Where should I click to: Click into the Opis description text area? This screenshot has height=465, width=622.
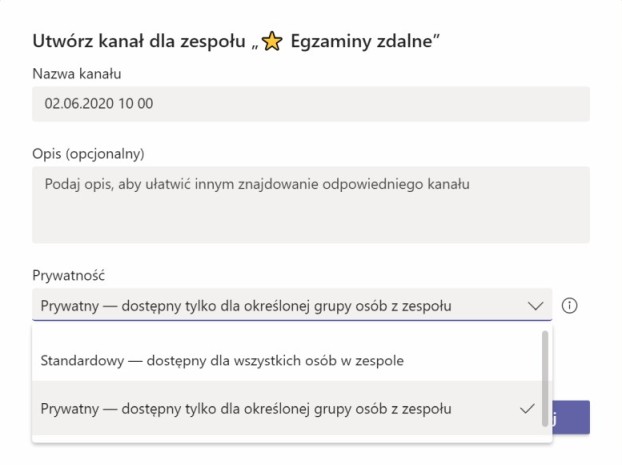click(311, 205)
